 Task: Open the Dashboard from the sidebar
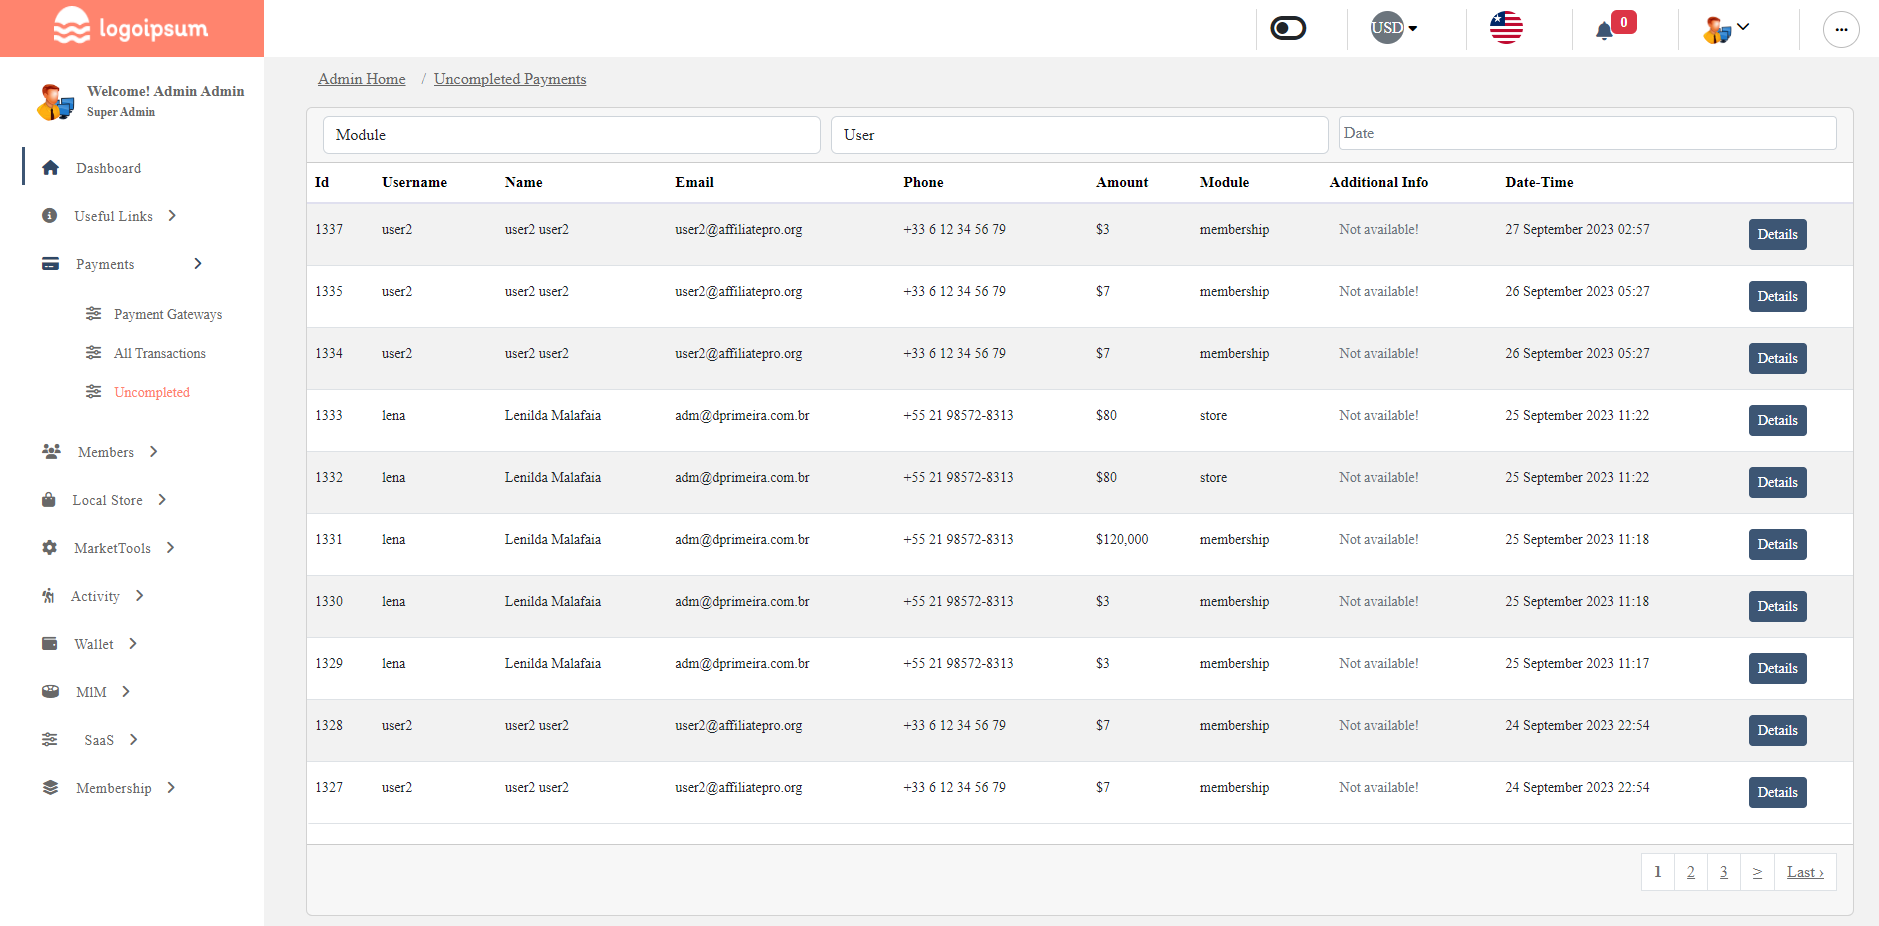[x=108, y=168]
